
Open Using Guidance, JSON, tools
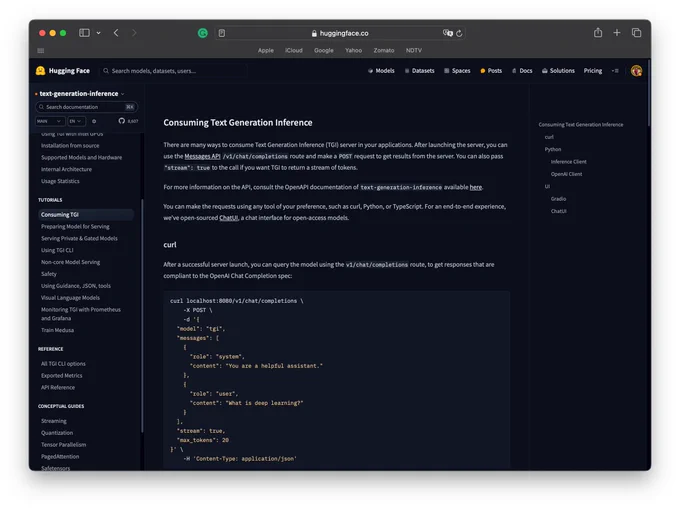[x=76, y=286]
